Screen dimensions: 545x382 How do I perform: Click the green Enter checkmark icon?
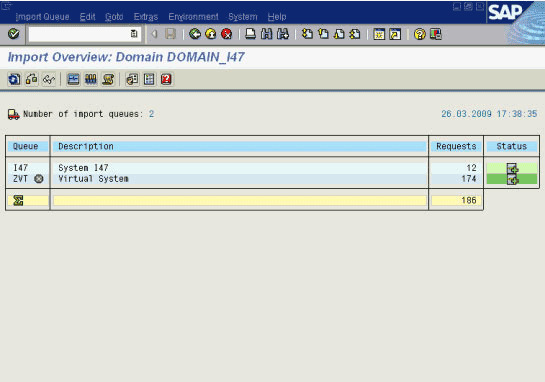tap(14, 34)
